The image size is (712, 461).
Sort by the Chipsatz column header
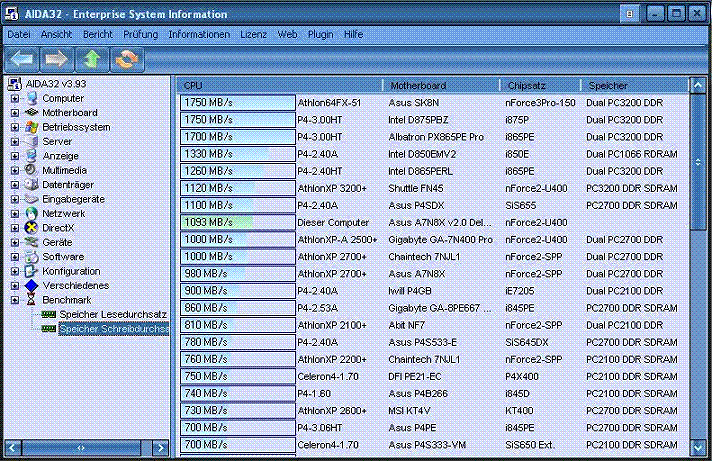(x=540, y=85)
